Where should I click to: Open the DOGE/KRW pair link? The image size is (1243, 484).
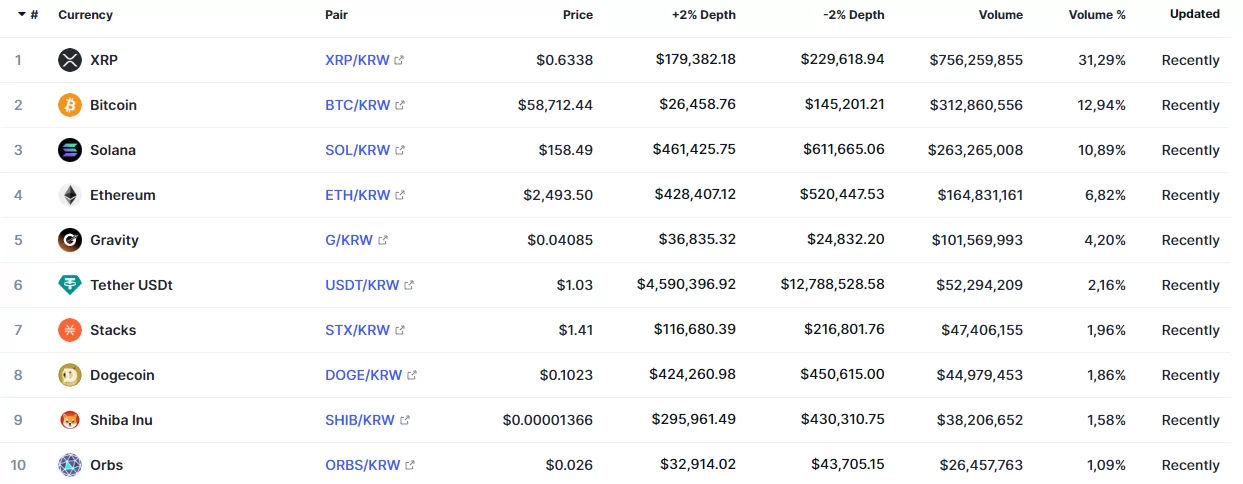[x=363, y=375]
